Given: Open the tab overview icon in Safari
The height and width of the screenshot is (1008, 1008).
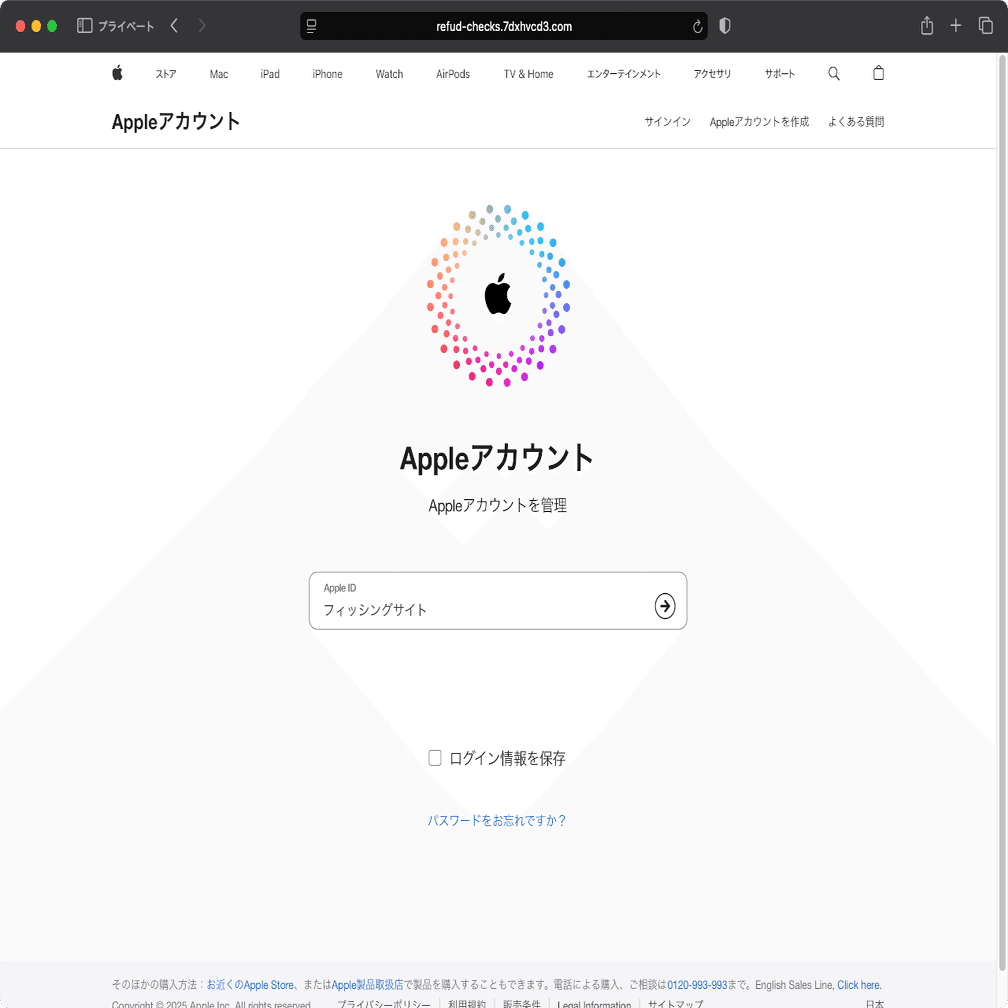Looking at the screenshot, I should coord(985,25).
